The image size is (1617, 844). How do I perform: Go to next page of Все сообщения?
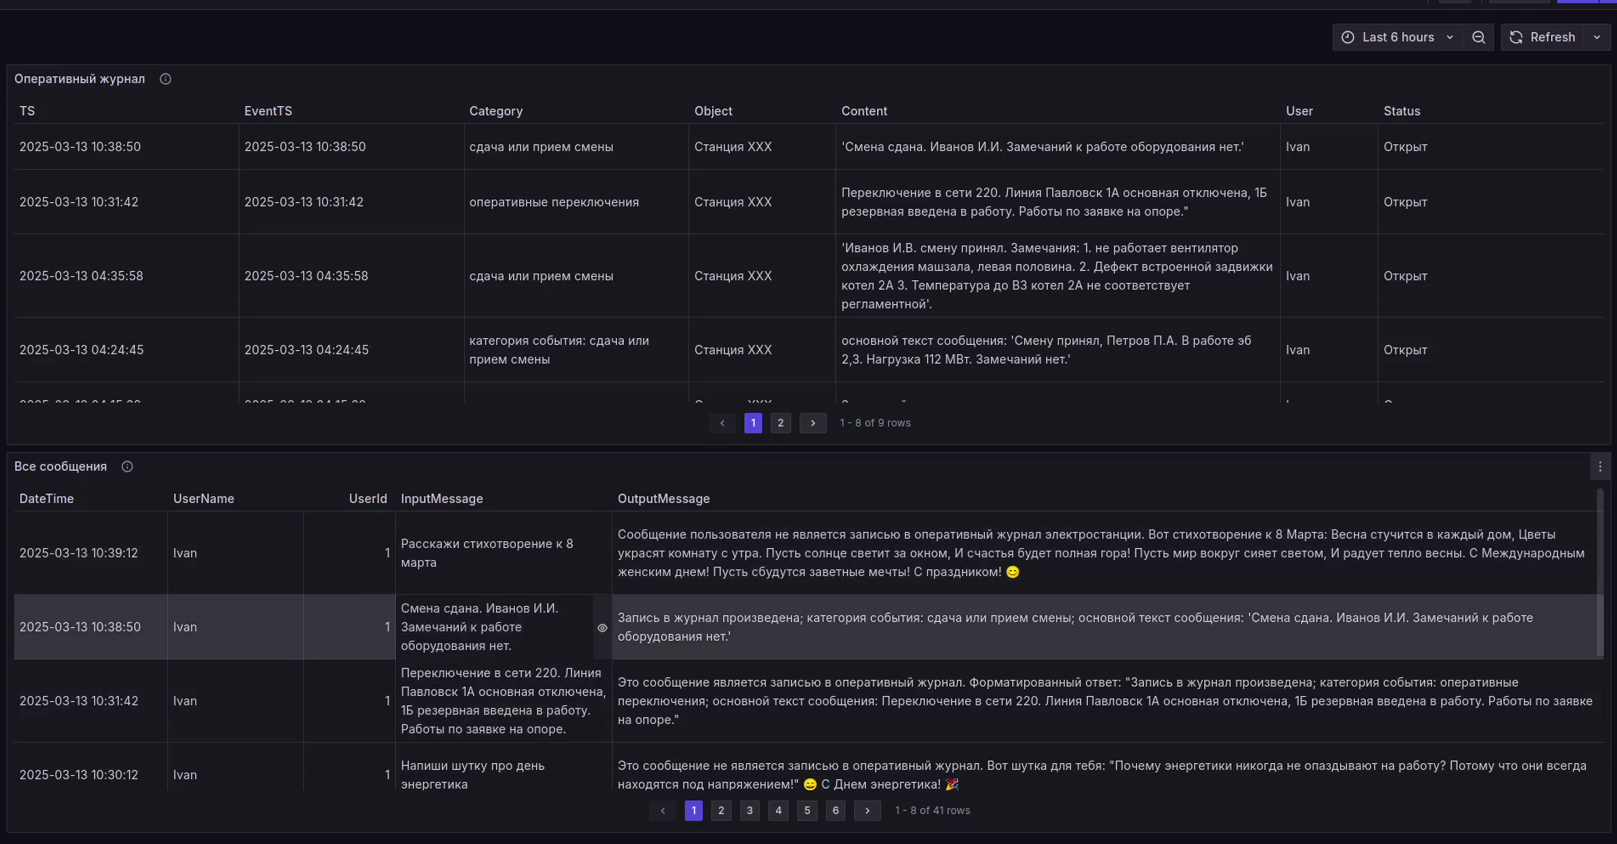[867, 811]
